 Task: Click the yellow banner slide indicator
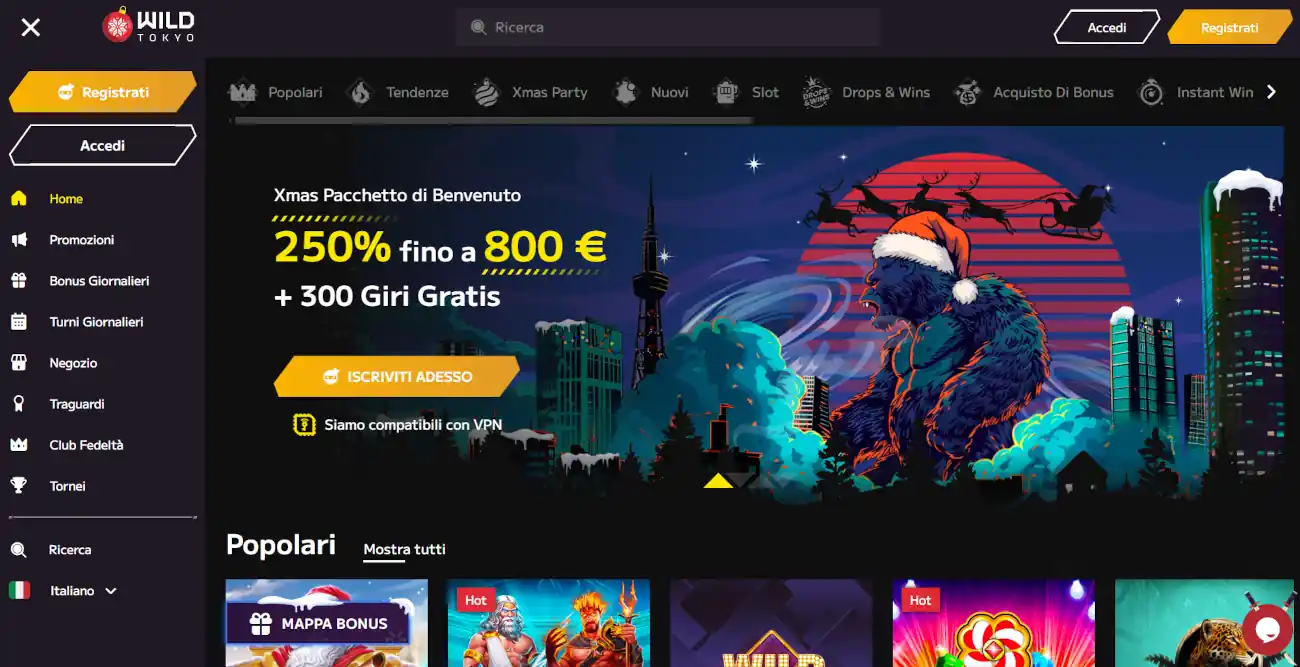click(718, 481)
